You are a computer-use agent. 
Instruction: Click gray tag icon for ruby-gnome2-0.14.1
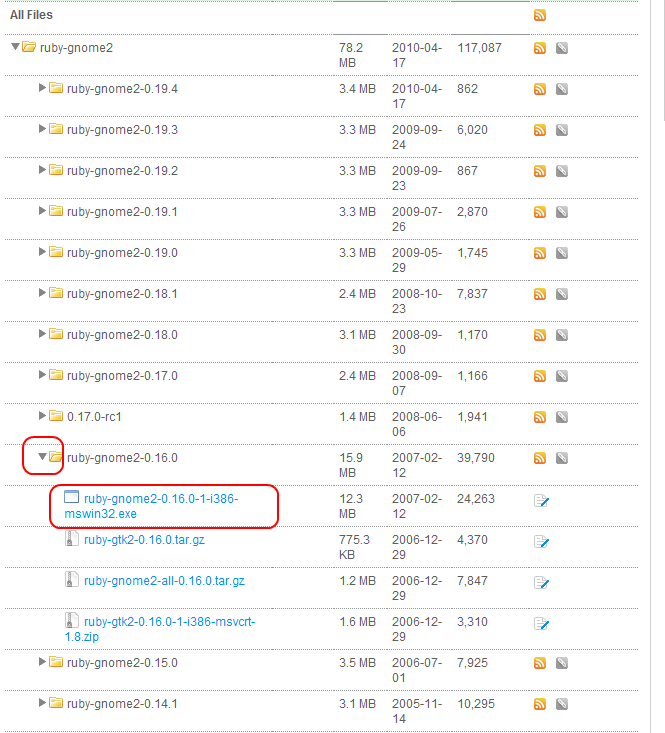562,704
